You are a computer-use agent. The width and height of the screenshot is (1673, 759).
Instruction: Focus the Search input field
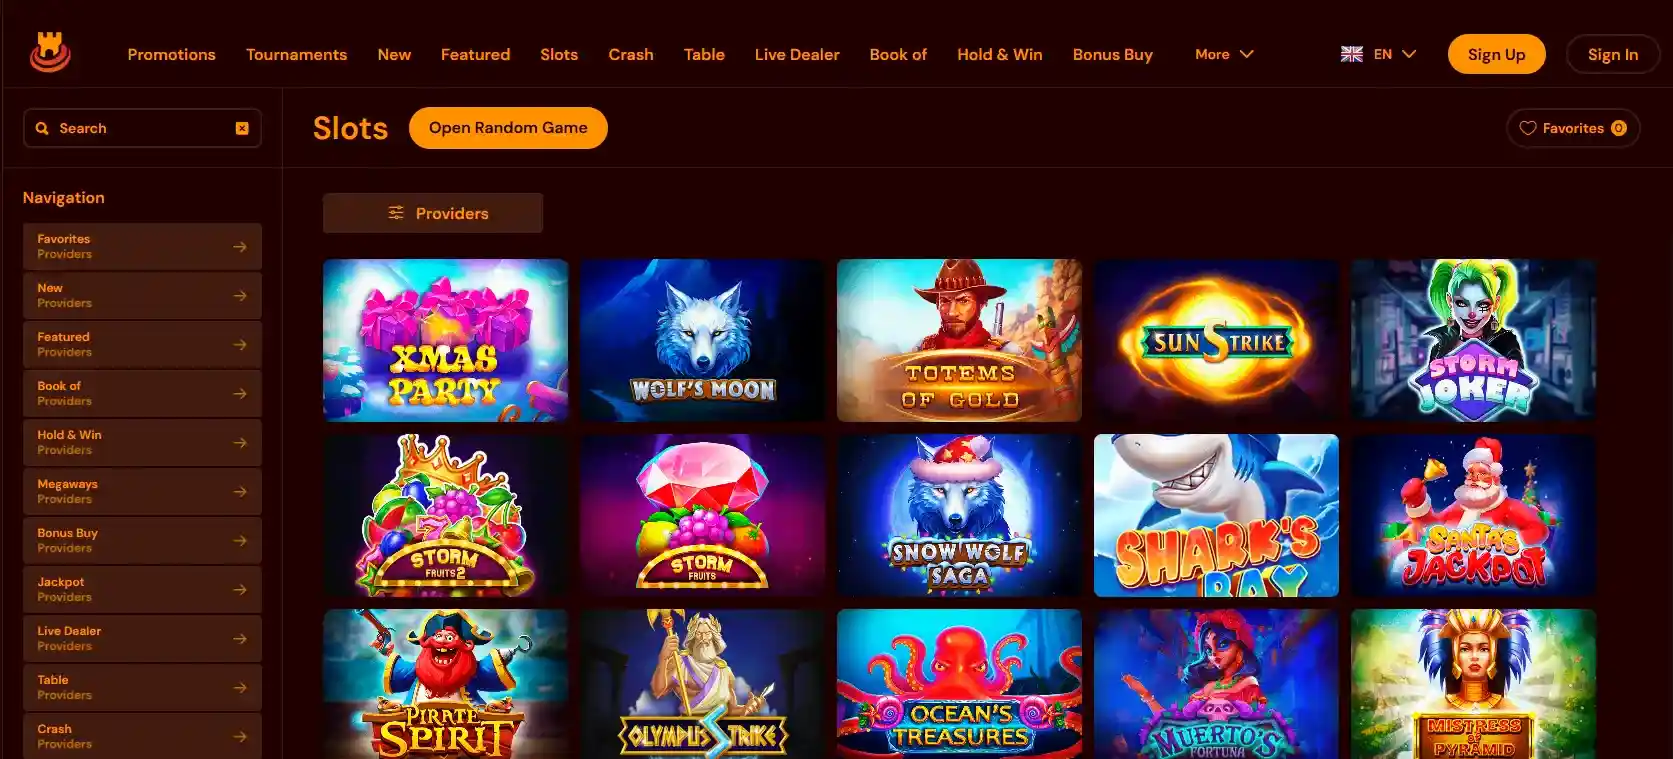[x=142, y=128]
